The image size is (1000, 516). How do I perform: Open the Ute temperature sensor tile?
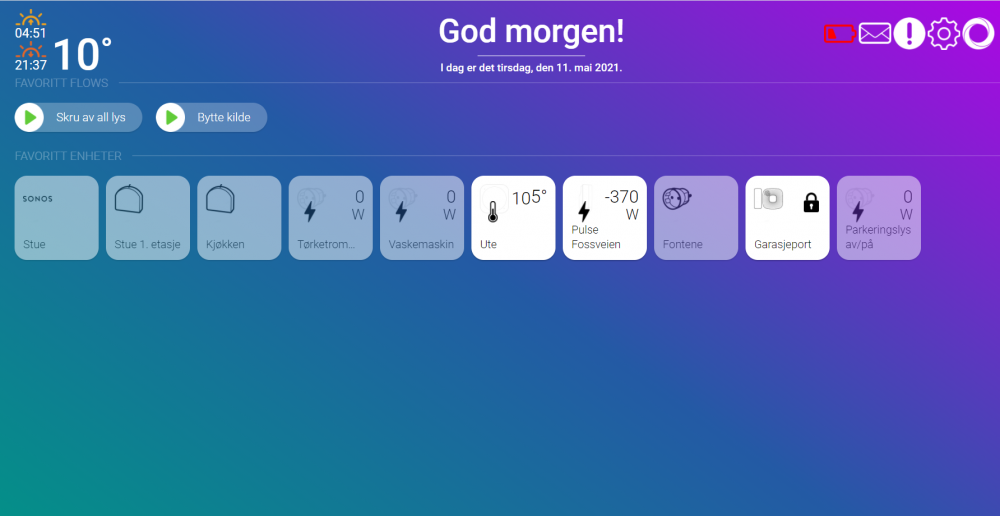[513, 218]
